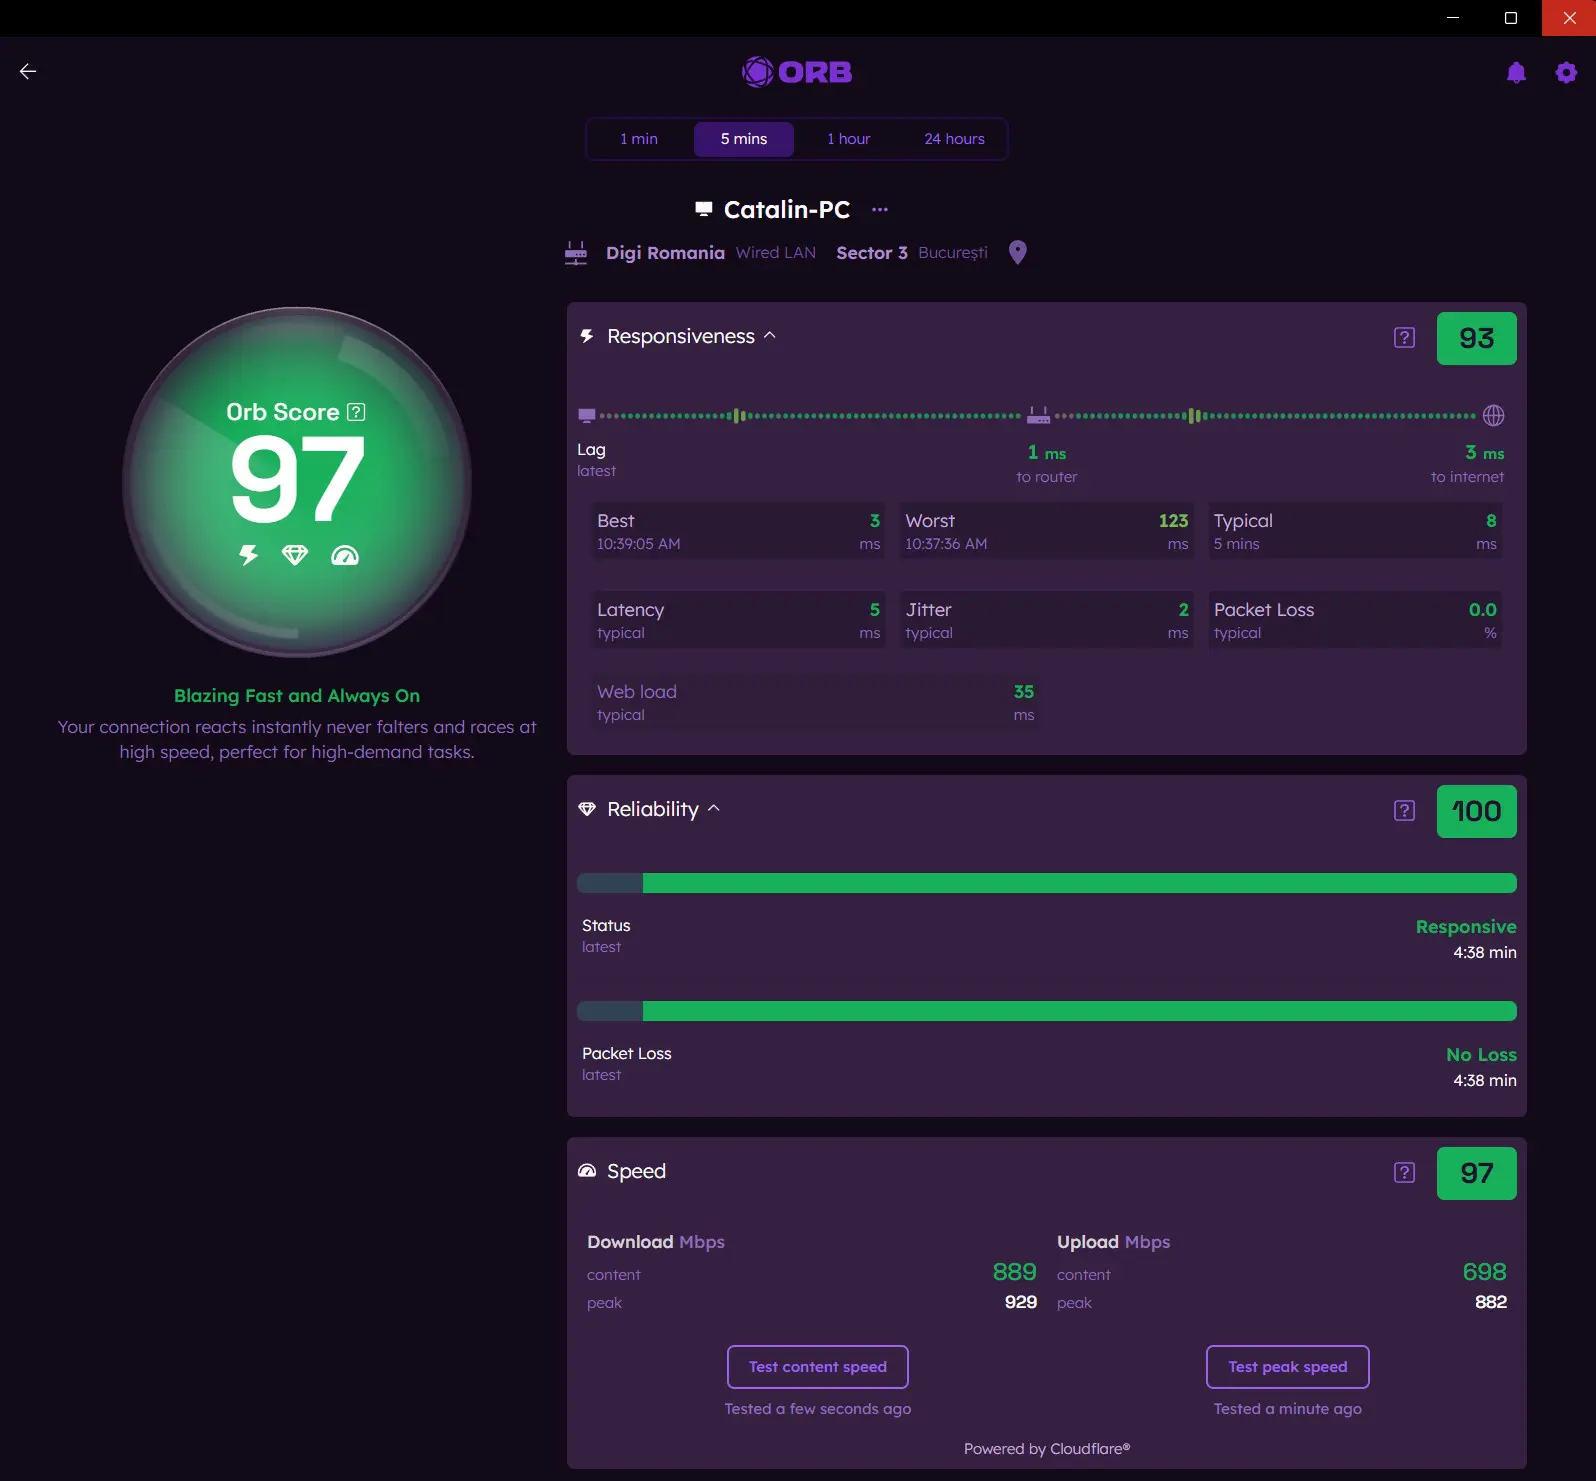
Task: Click the diamond icon in orb
Action: coord(295,555)
